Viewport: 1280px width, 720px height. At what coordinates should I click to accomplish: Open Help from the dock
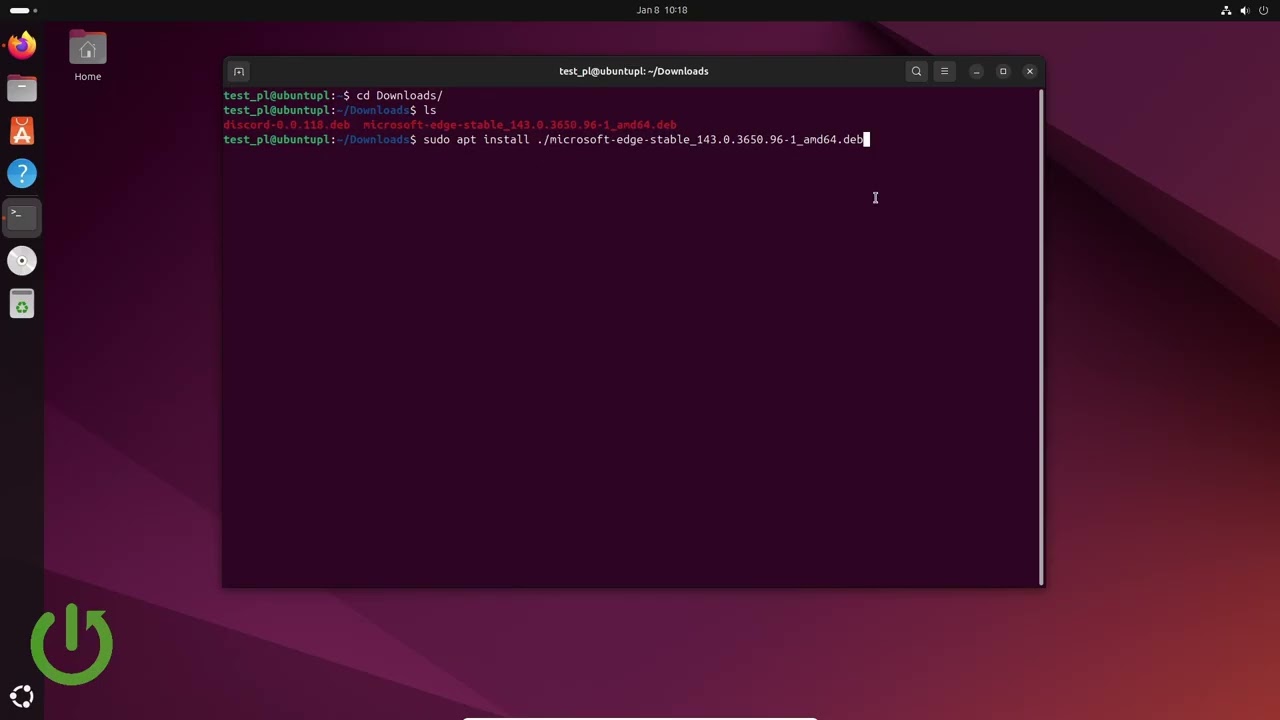click(22, 174)
